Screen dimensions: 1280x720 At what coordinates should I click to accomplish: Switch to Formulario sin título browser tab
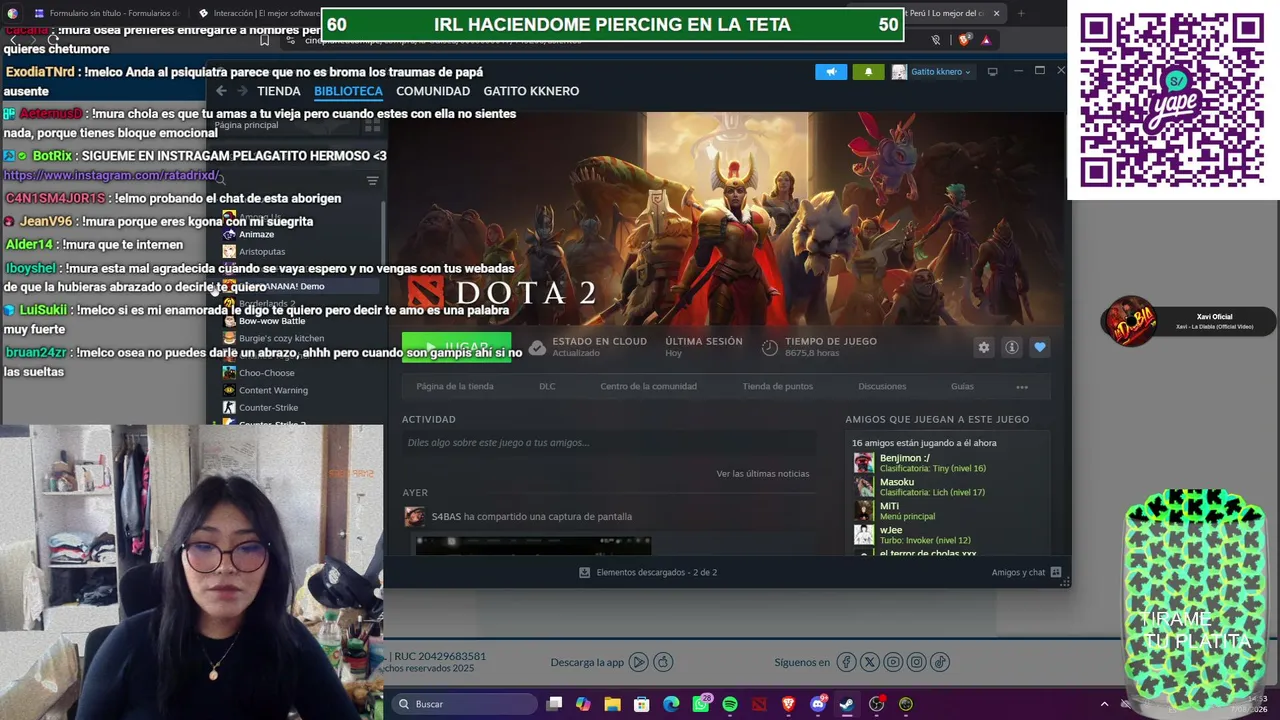[x=106, y=13]
